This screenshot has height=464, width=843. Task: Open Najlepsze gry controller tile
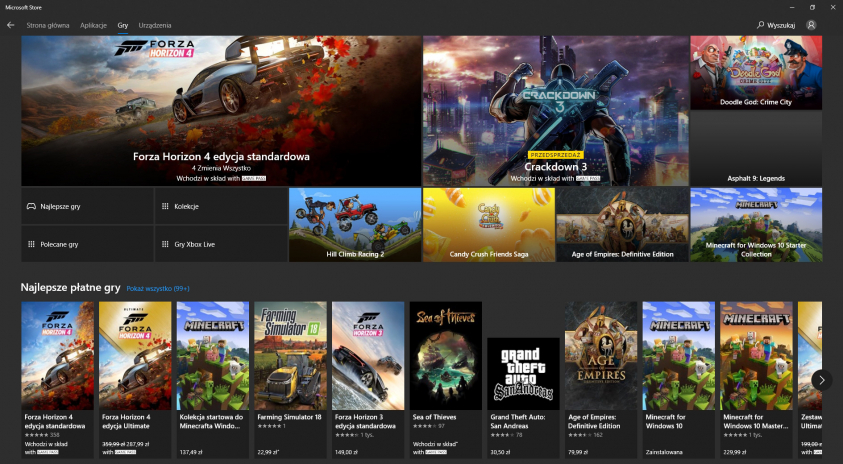87,205
